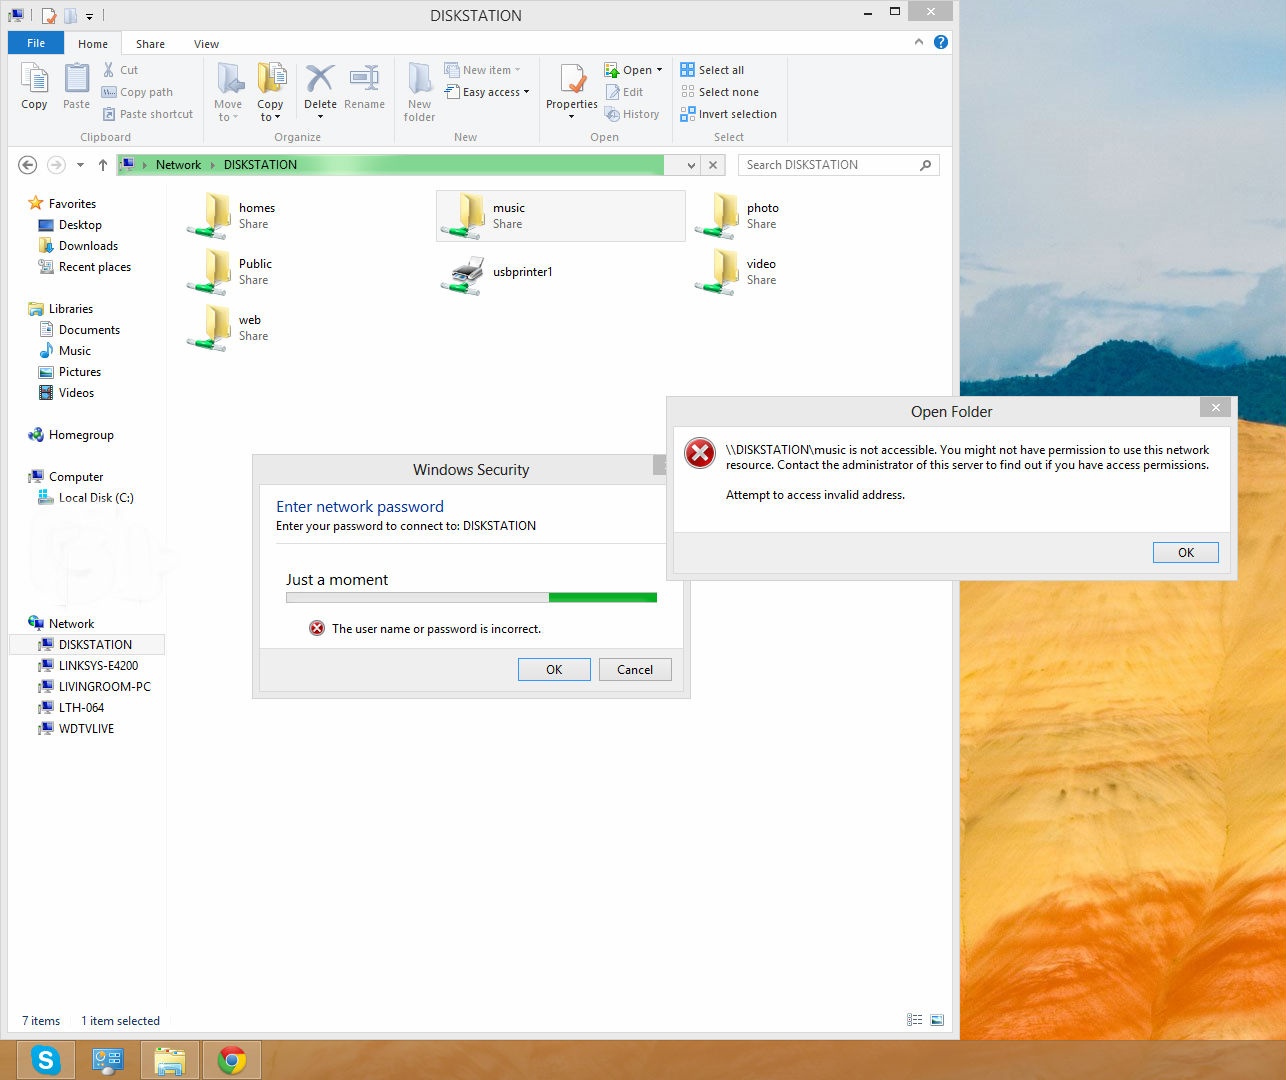Collapse the ribbon with the chevron

point(919,42)
